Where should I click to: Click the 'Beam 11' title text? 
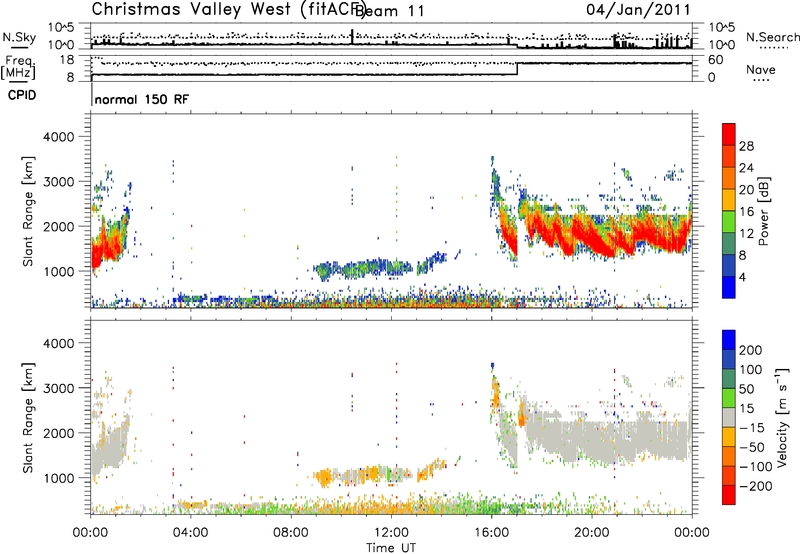(389, 11)
